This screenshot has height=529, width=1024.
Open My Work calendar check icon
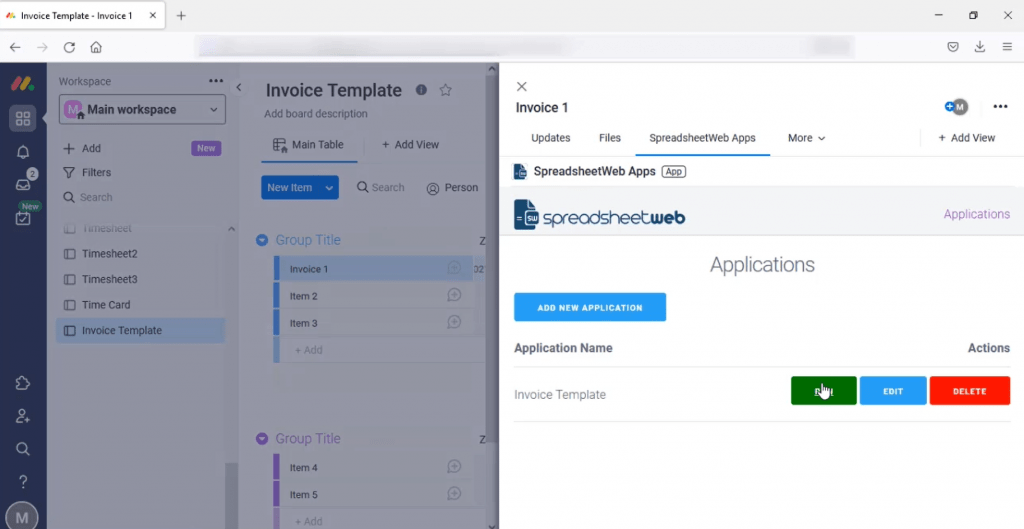(x=23, y=218)
